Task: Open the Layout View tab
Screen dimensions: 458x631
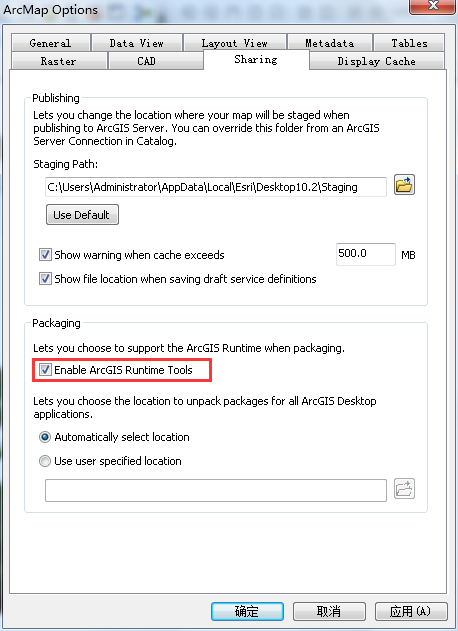Action: (235, 43)
